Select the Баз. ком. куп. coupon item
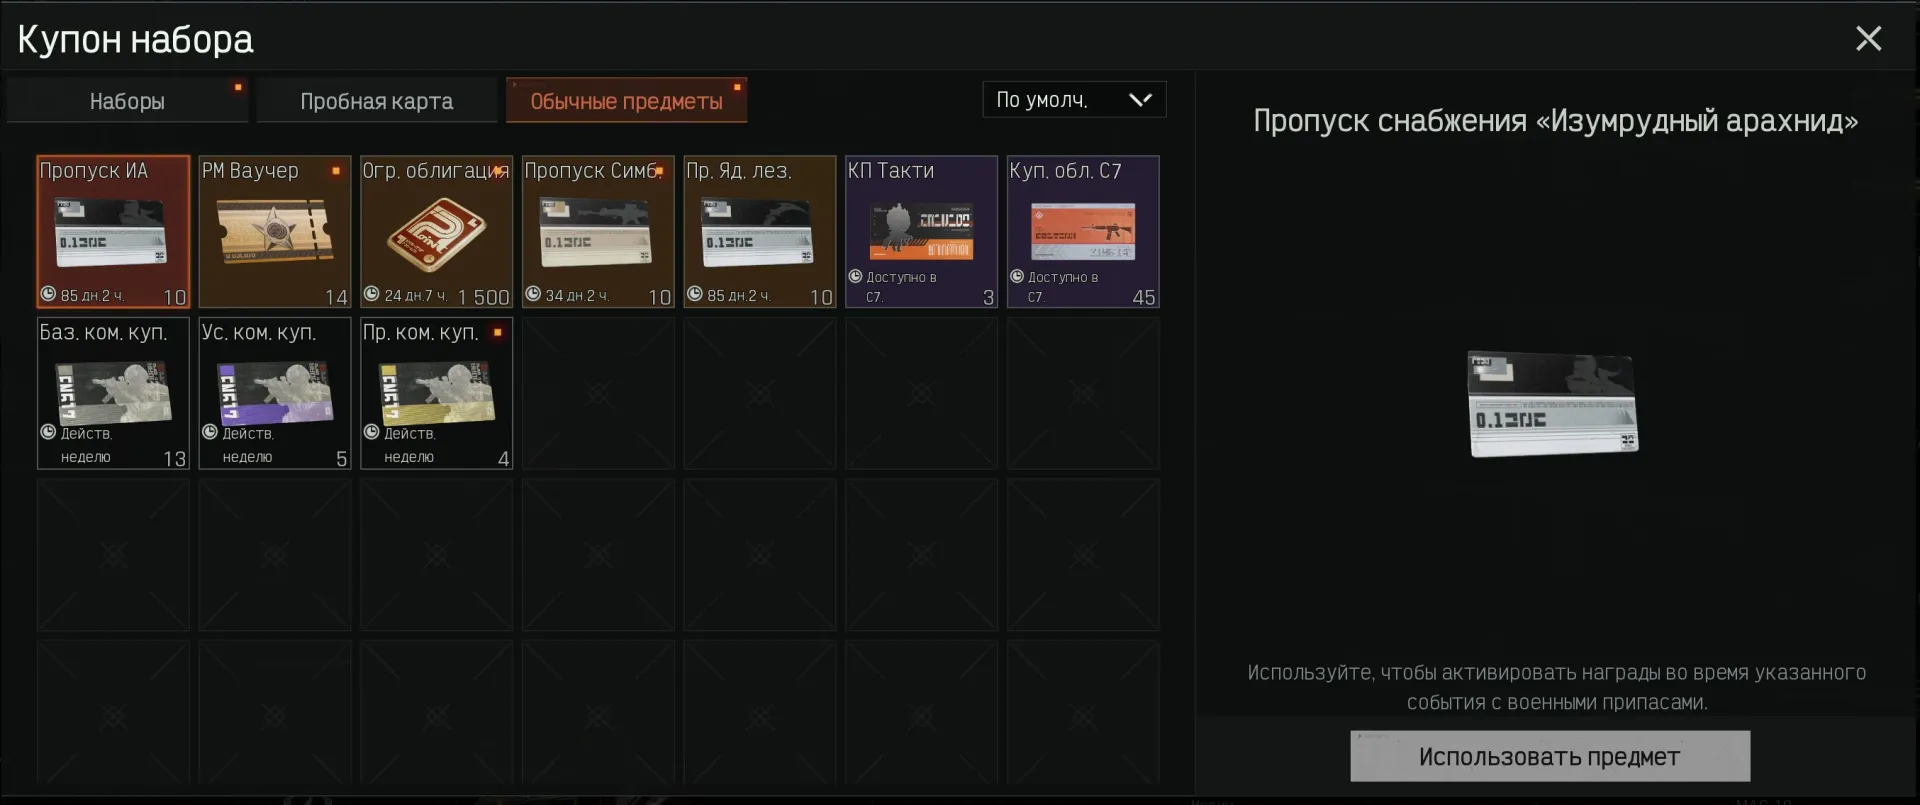 tap(113, 393)
